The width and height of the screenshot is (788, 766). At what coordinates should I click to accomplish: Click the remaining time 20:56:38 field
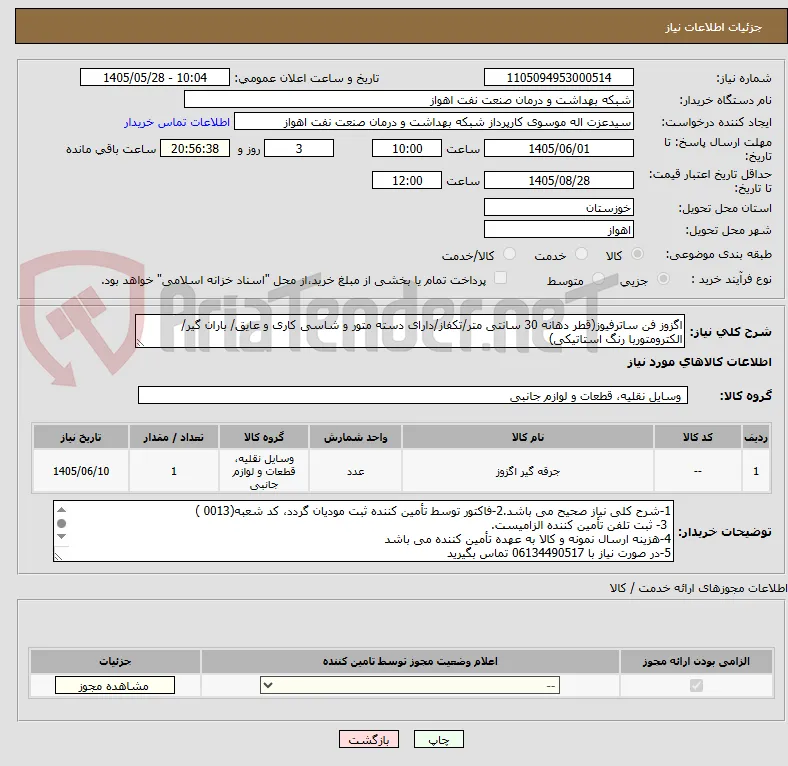click(195, 149)
